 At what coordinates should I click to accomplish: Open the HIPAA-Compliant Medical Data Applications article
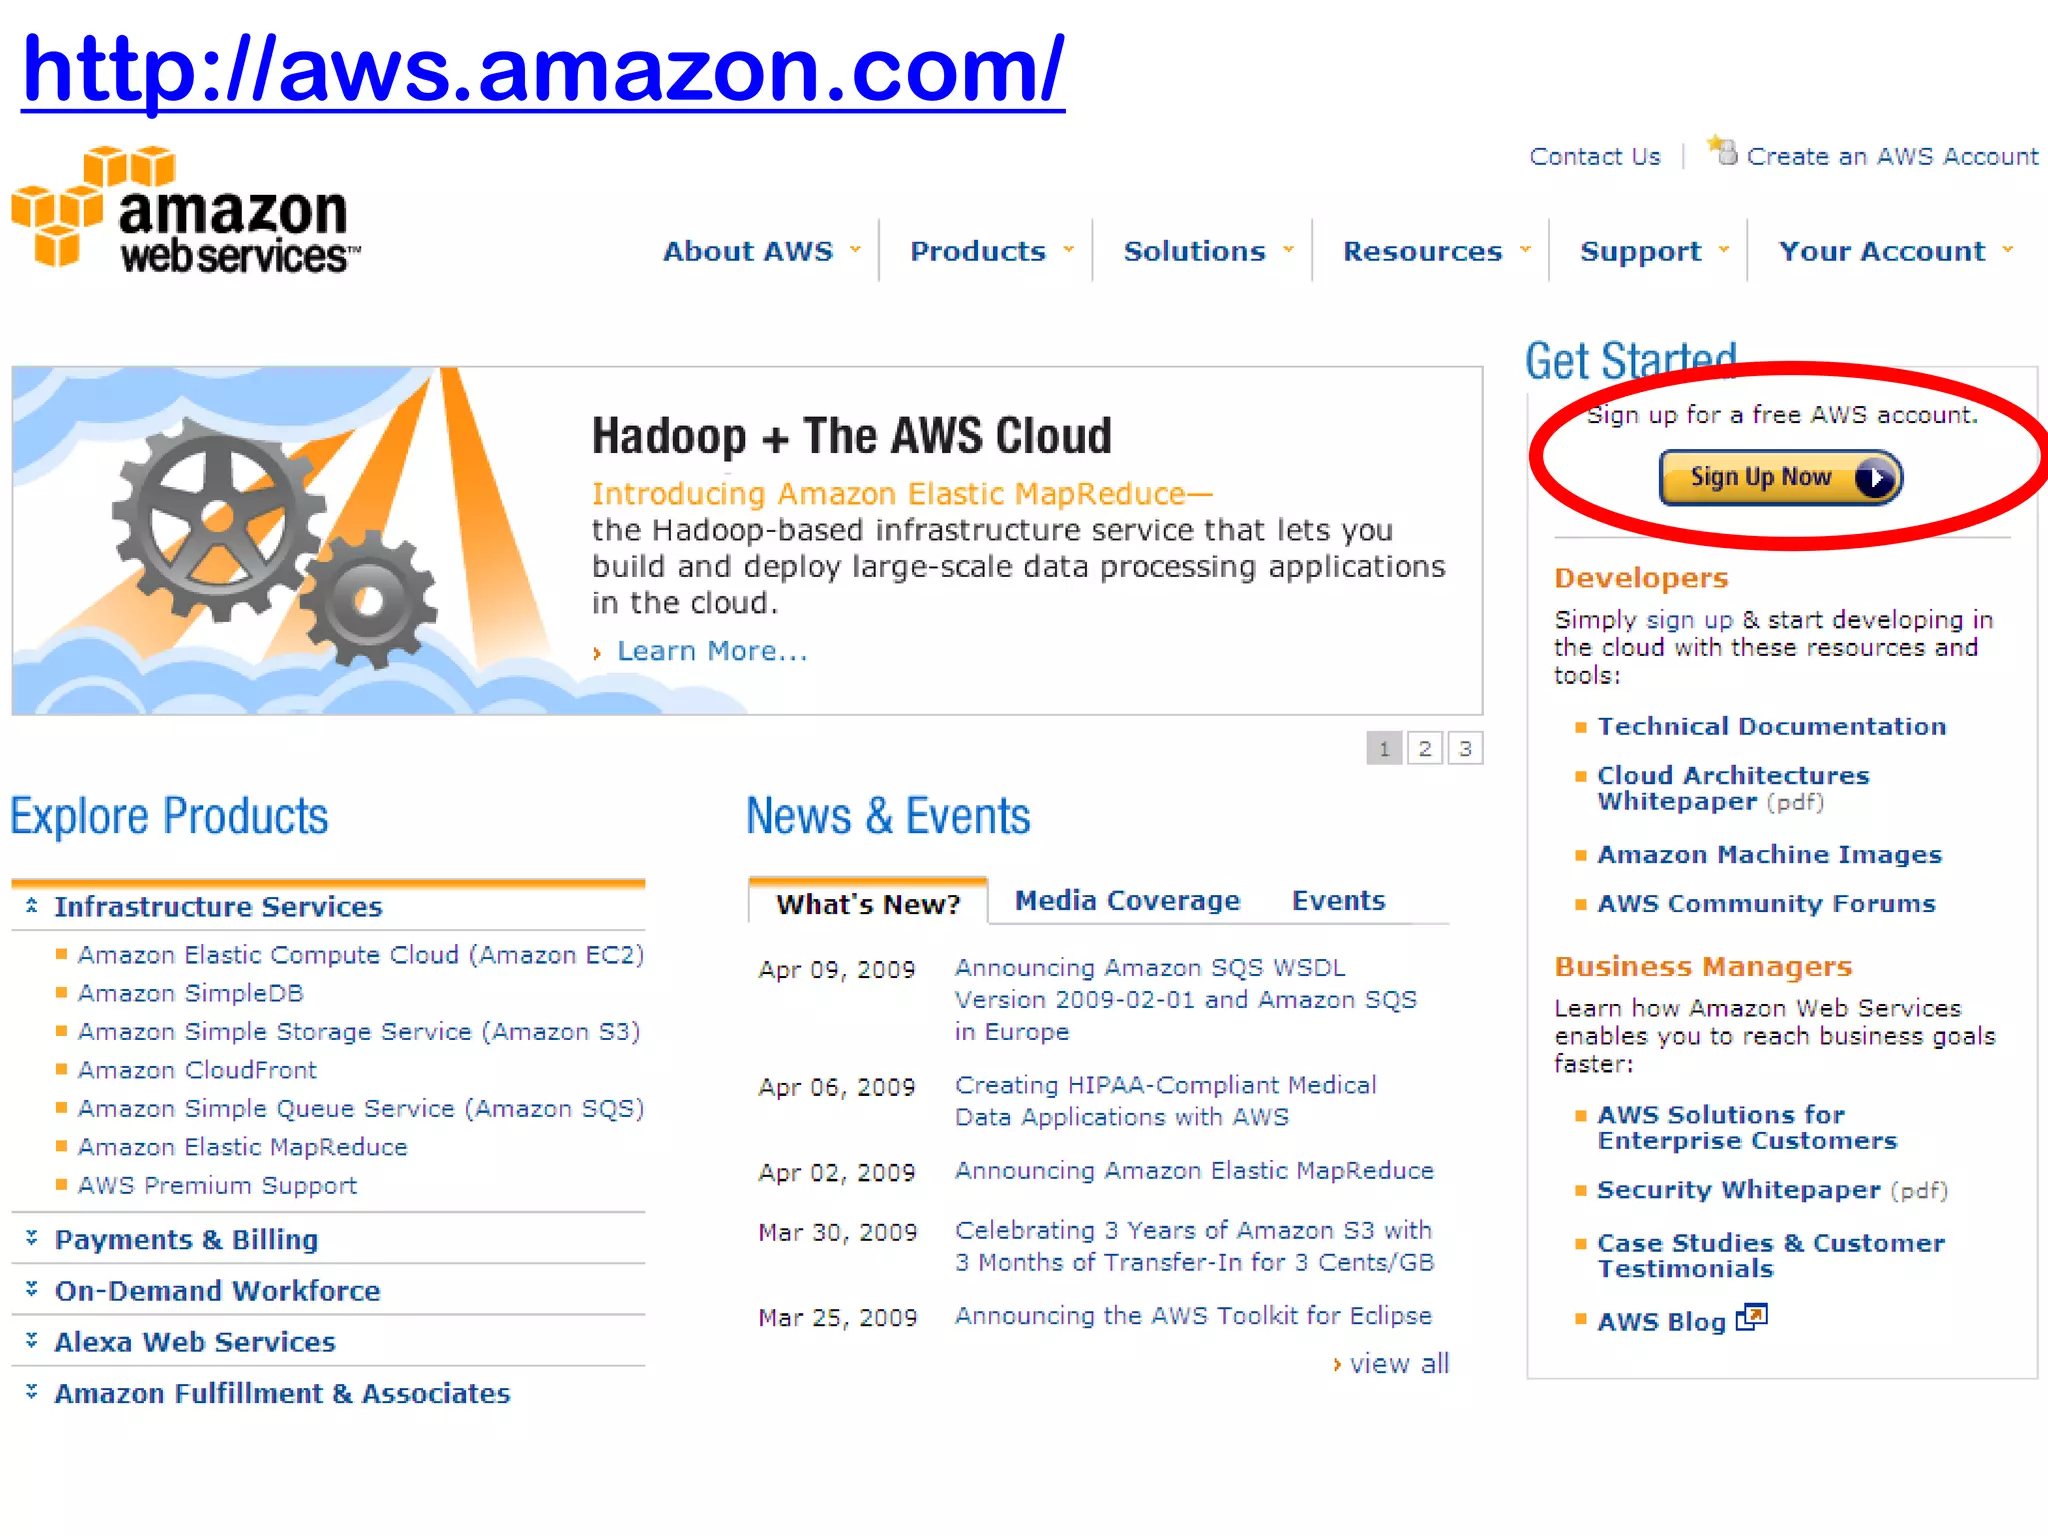(1166, 1101)
